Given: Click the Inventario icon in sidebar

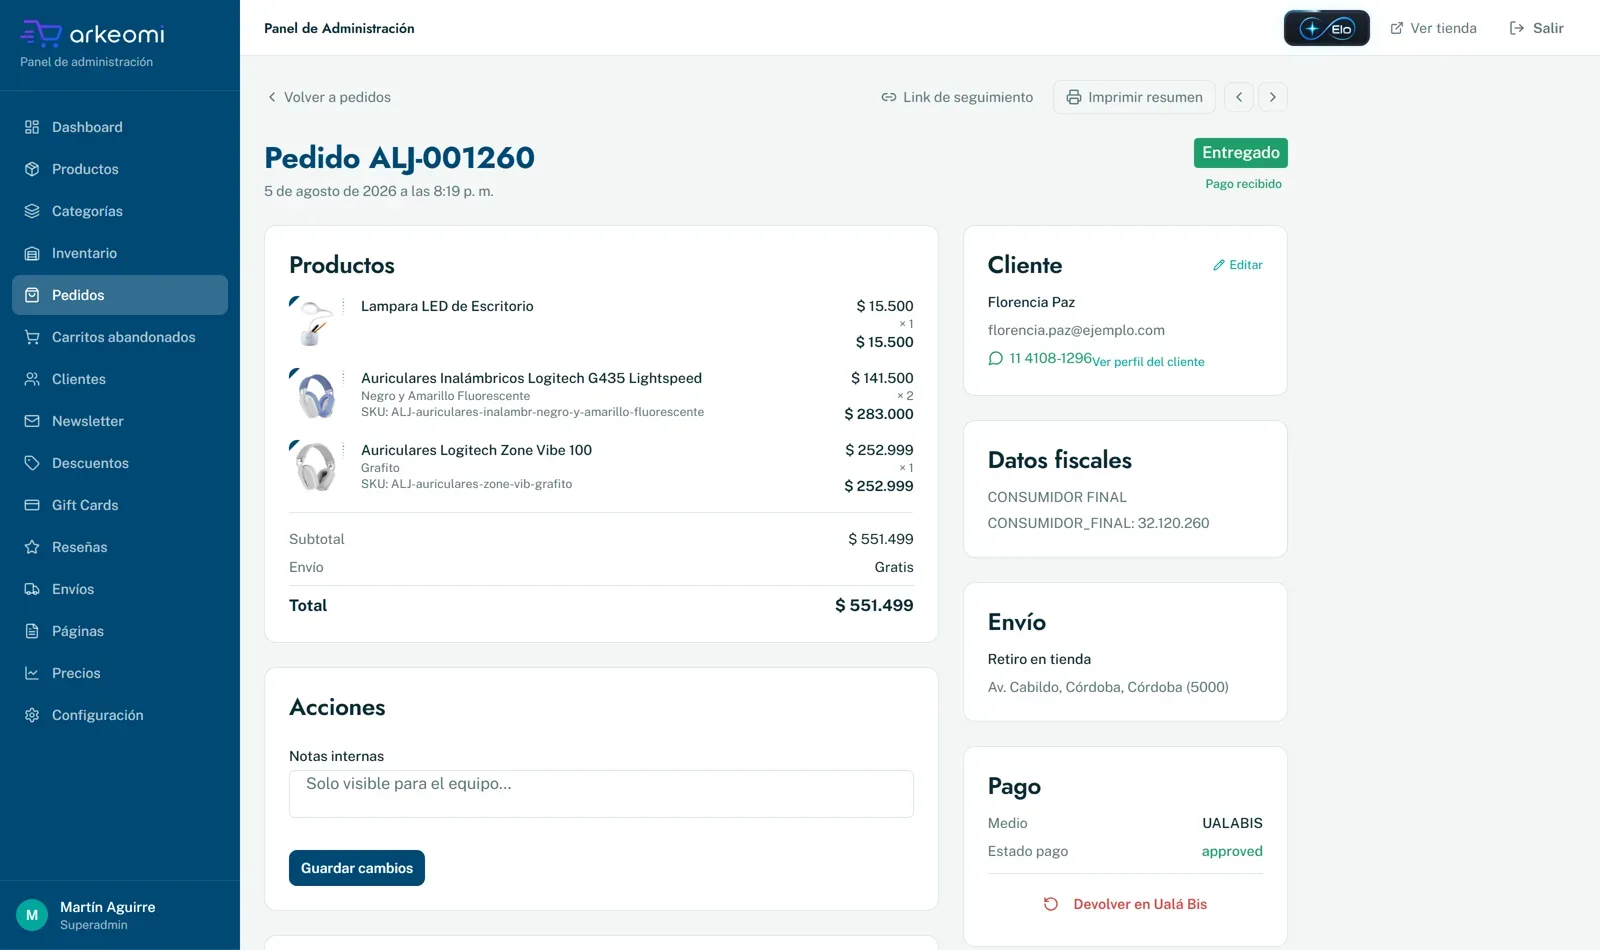Looking at the screenshot, I should (x=32, y=253).
